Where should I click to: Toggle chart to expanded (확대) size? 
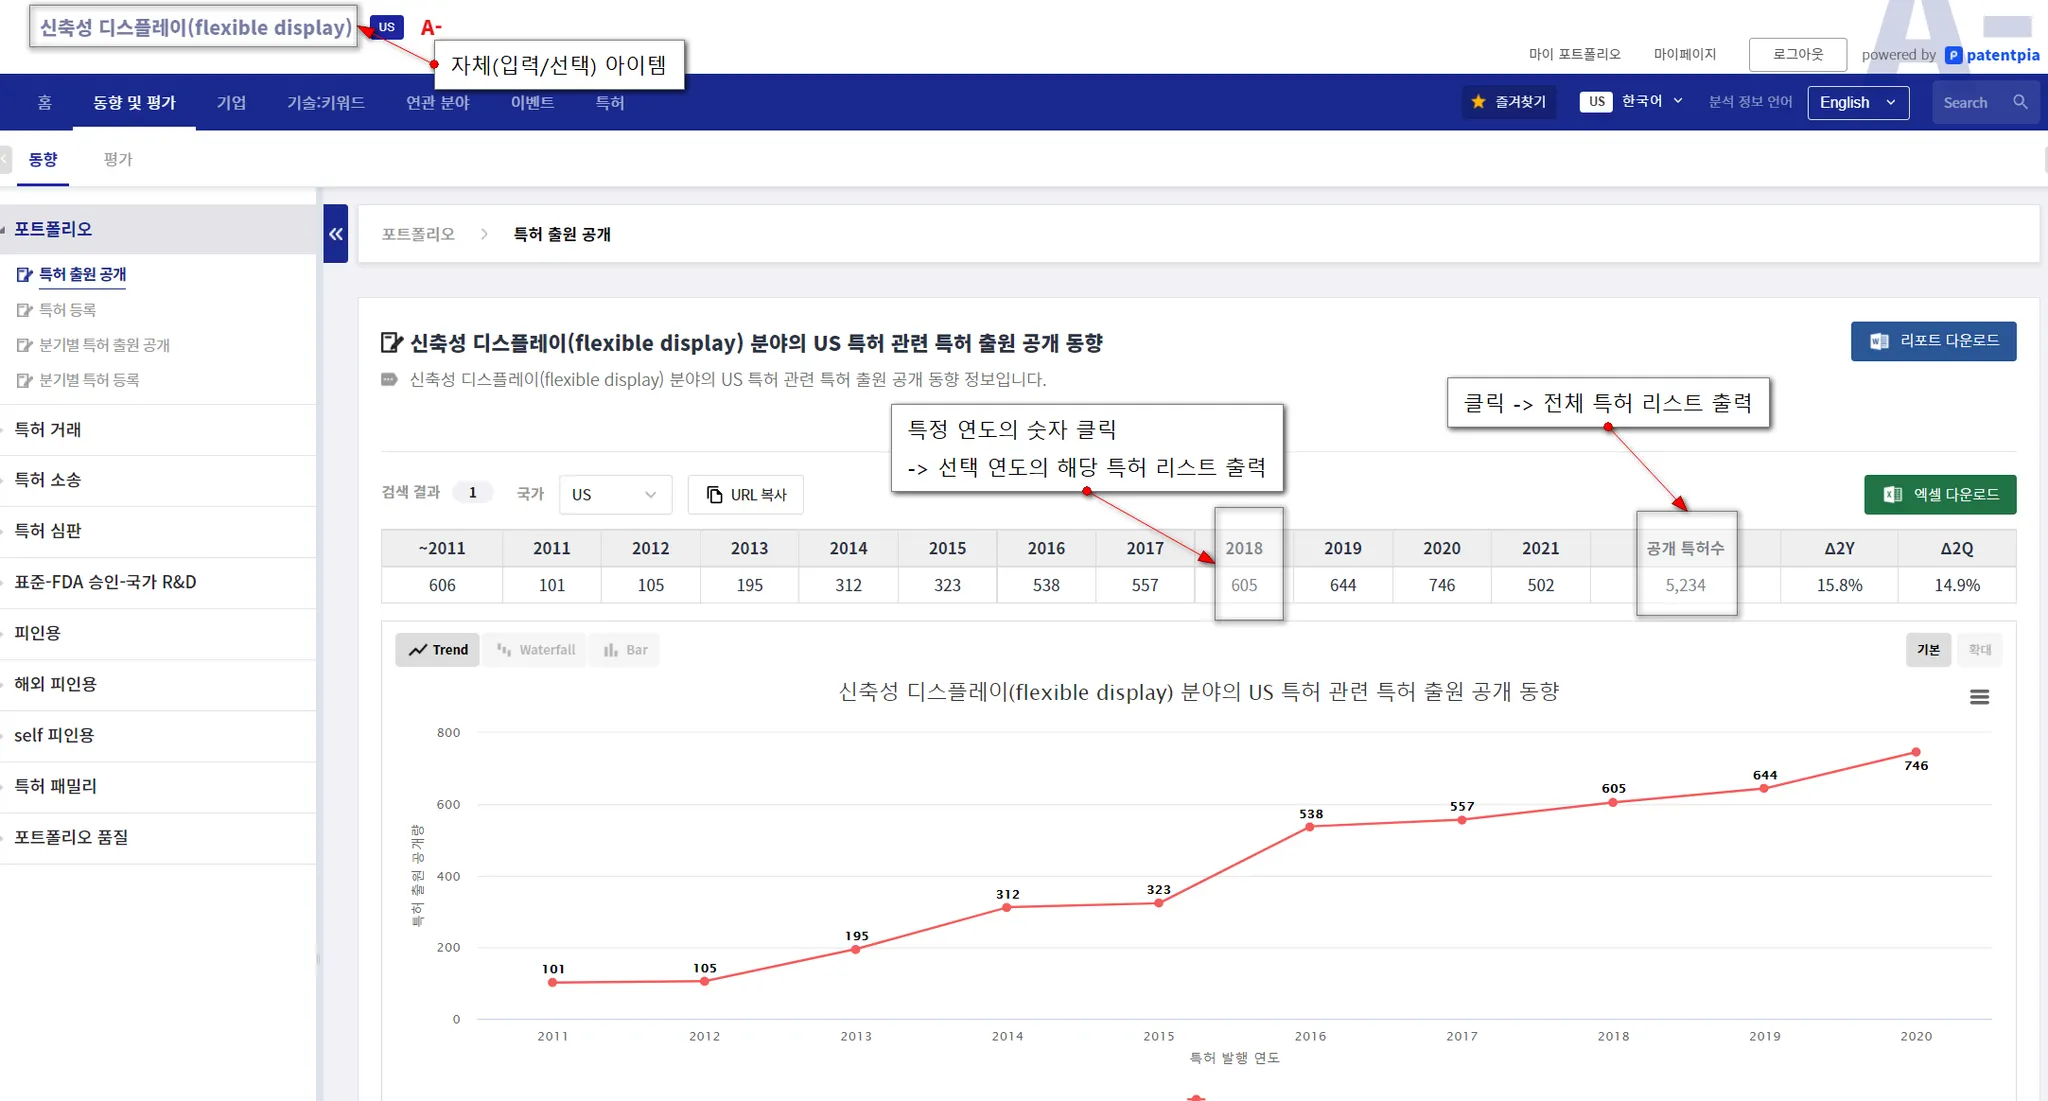click(1979, 650)
